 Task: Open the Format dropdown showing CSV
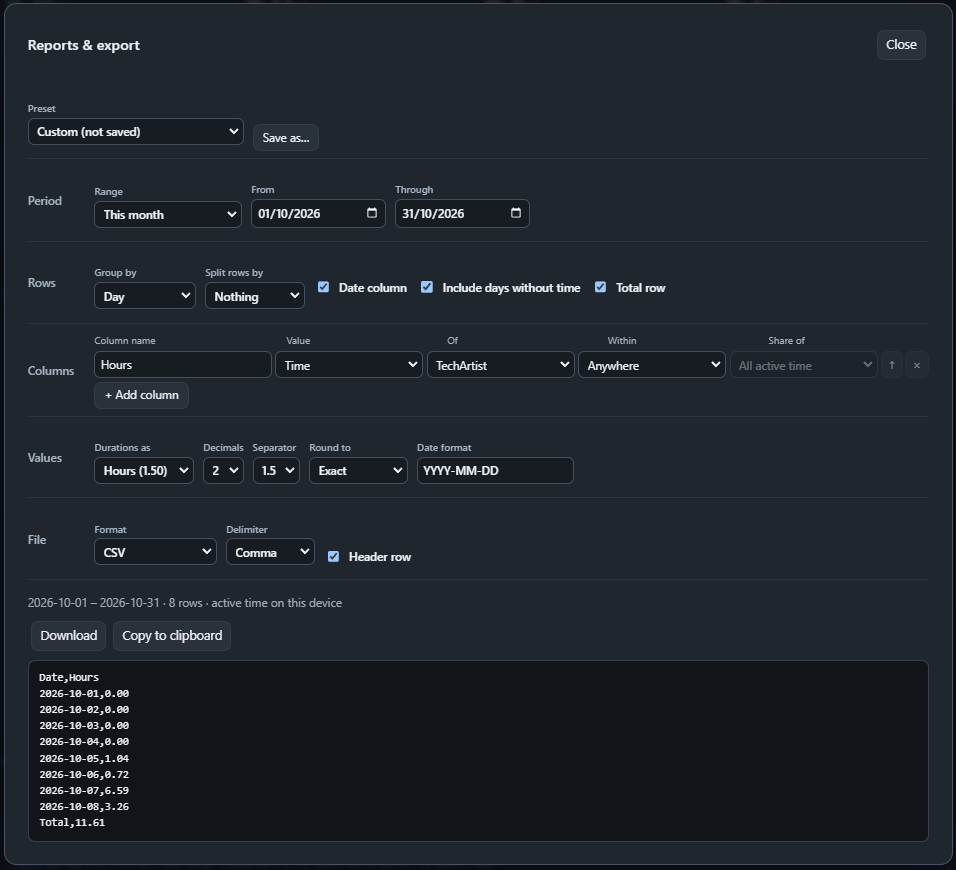[155, 552]
